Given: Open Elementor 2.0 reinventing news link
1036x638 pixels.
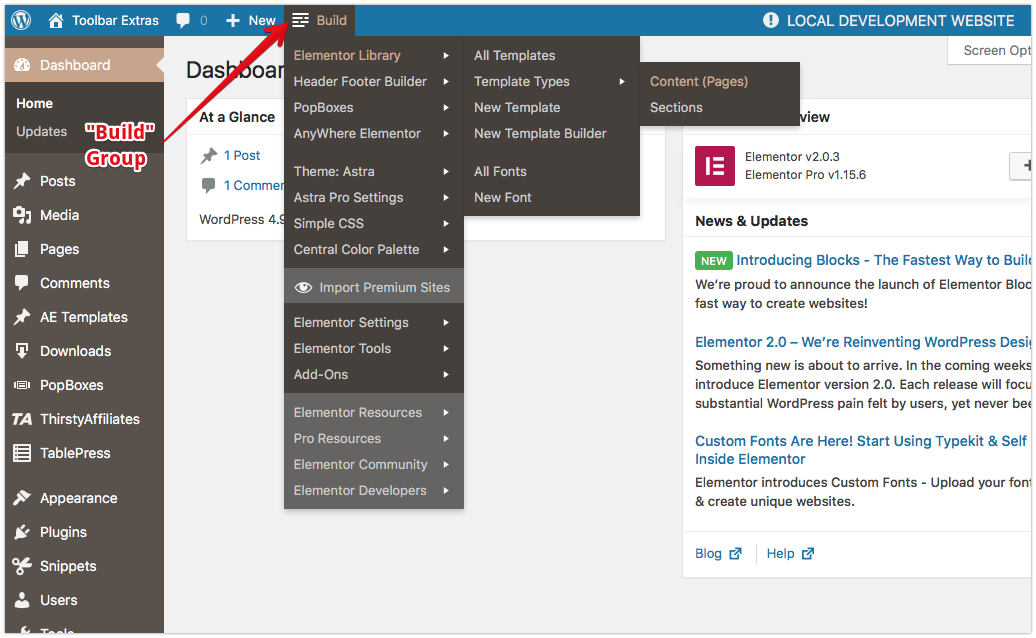Looking at the screenshot, I should pos(862,342).
